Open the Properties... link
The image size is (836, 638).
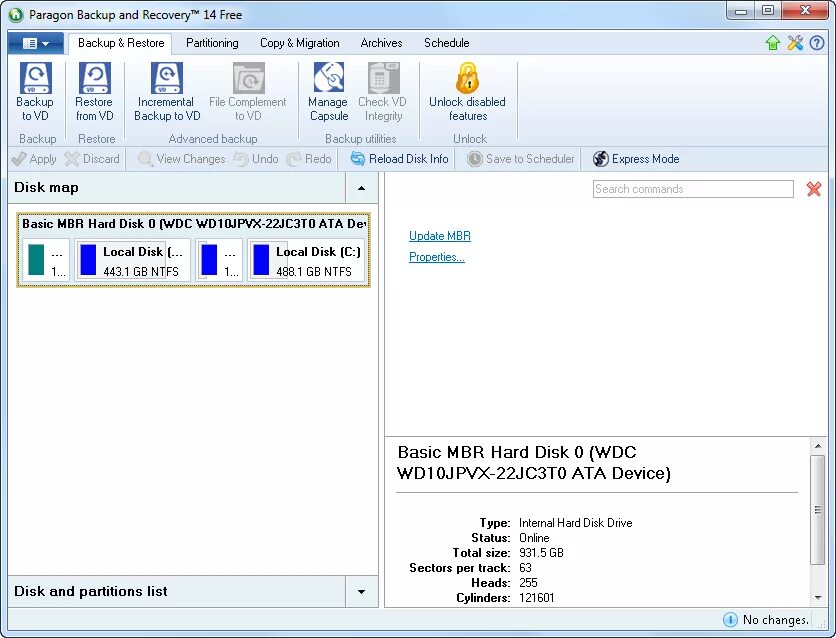(x=437, y=257)
